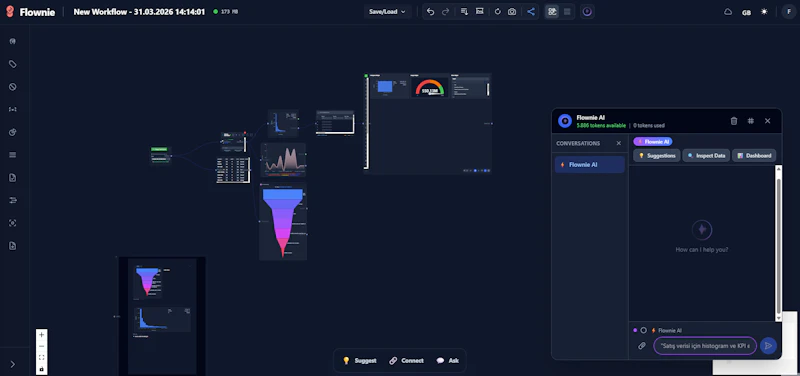Change language via GB selector

click(x=746, y=12)
